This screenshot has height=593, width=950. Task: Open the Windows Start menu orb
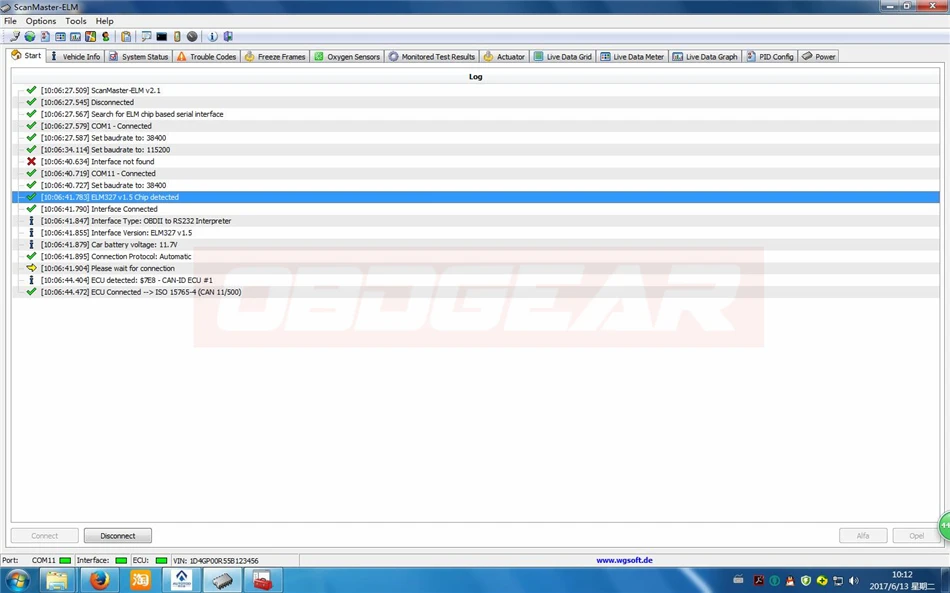17,580
